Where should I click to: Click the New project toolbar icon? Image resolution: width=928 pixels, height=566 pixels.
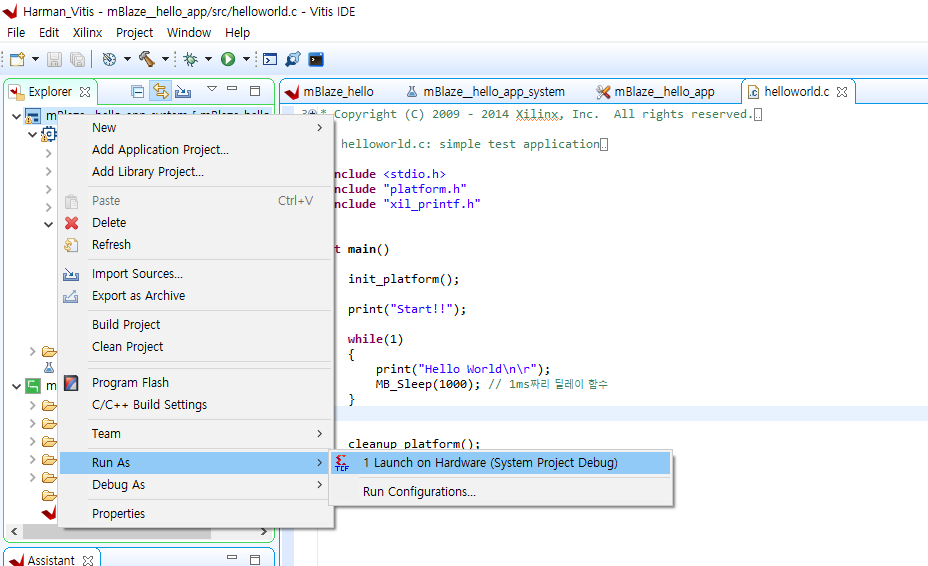[17, 59]
